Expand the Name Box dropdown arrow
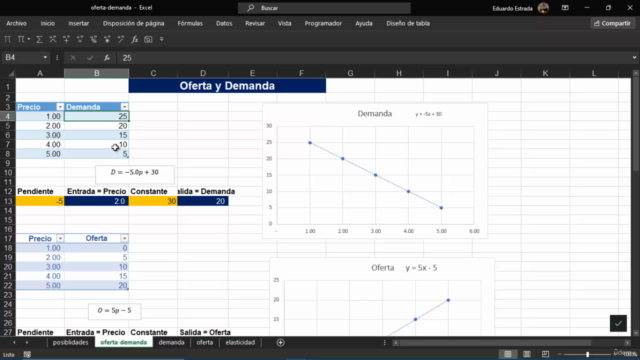This screenshot has width=640, height=360. [x=45, y=58]
